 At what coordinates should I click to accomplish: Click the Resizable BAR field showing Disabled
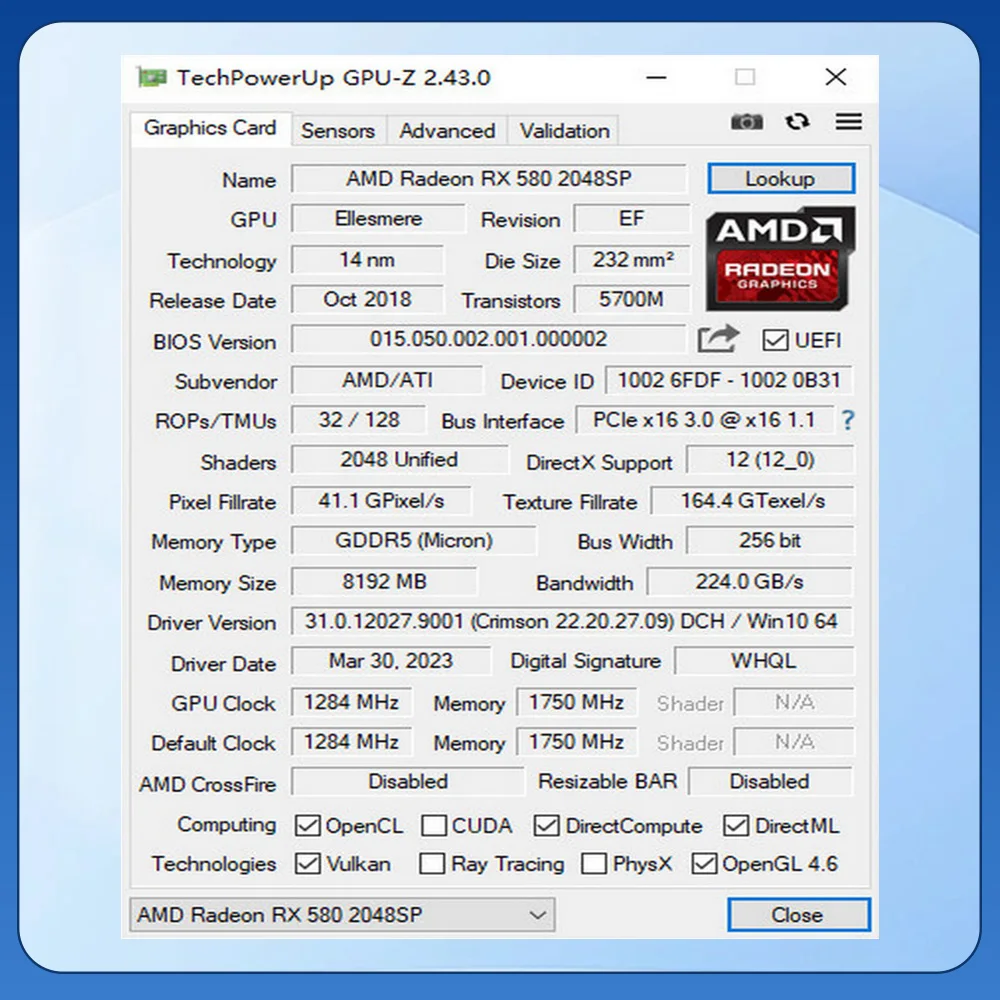[x=770, y=781]
